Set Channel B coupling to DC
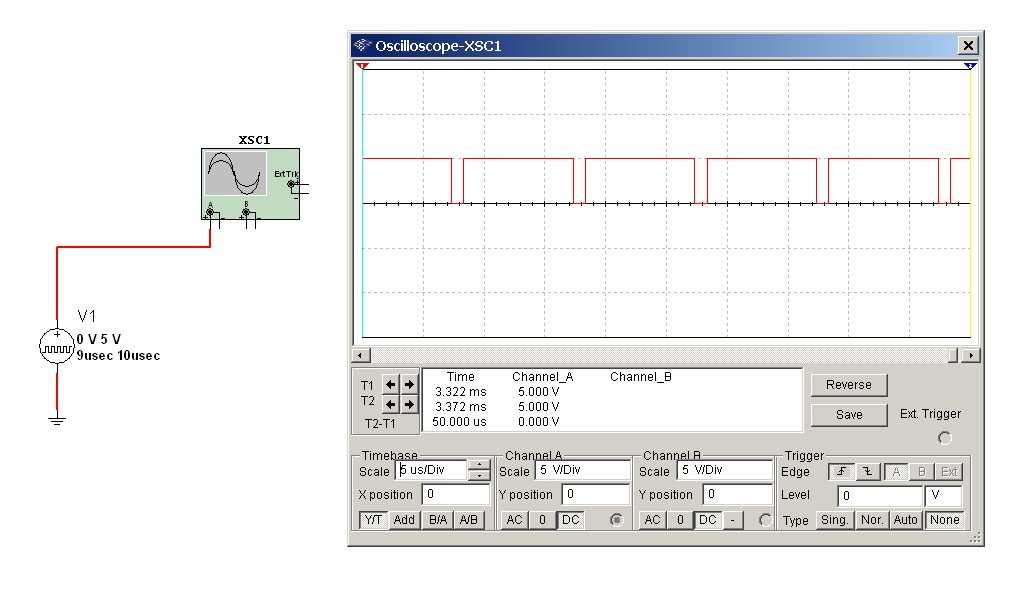Image resolution: width=1022 pixels, height=599 pixels. tap(708, 520)
